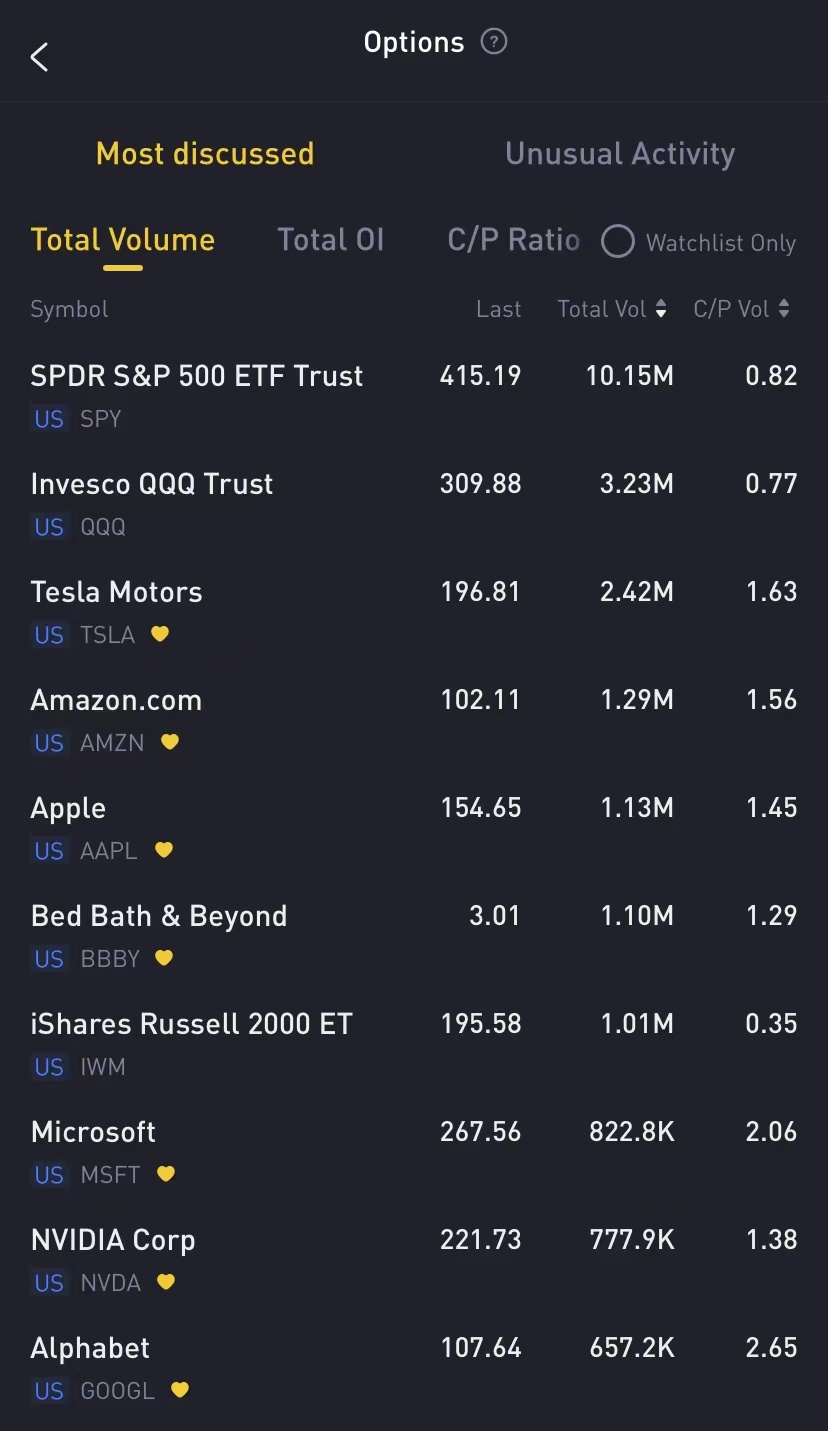This screenshot has width=828, height=1431.
Task: Open the C/P Ratio tab
Action: [513, 240]
